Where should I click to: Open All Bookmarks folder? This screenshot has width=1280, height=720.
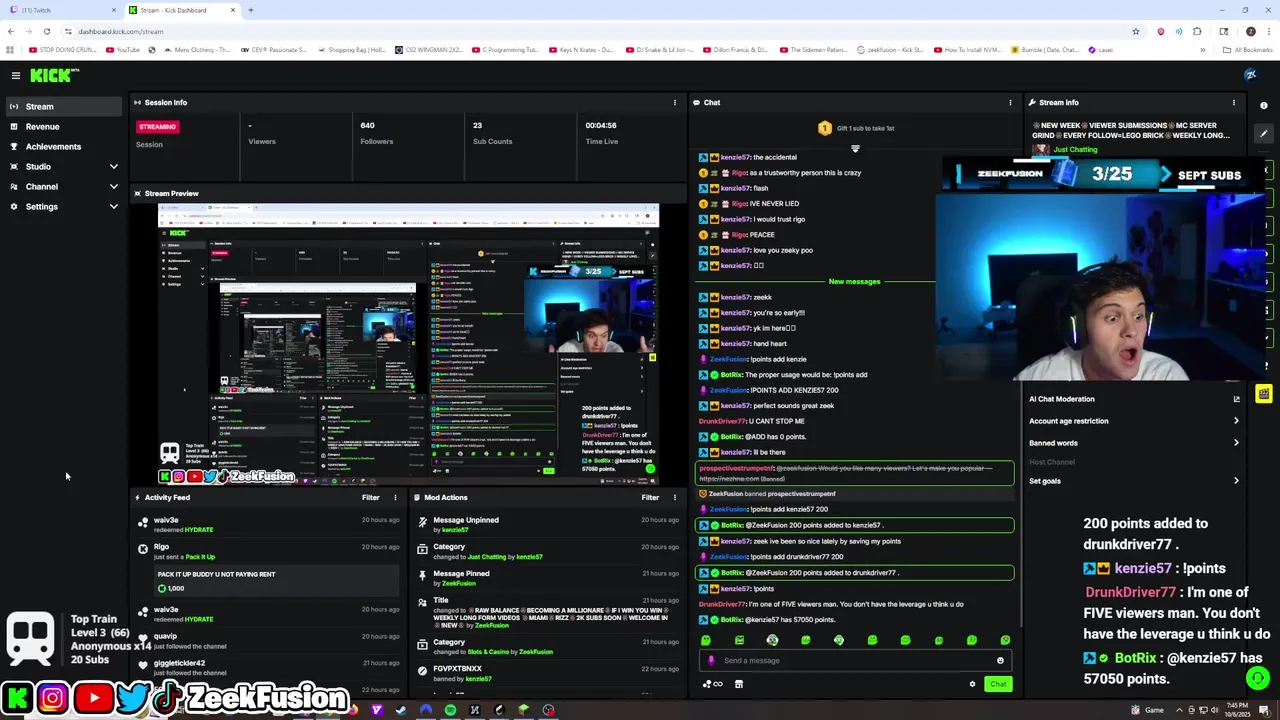(x=1249, y=50)
